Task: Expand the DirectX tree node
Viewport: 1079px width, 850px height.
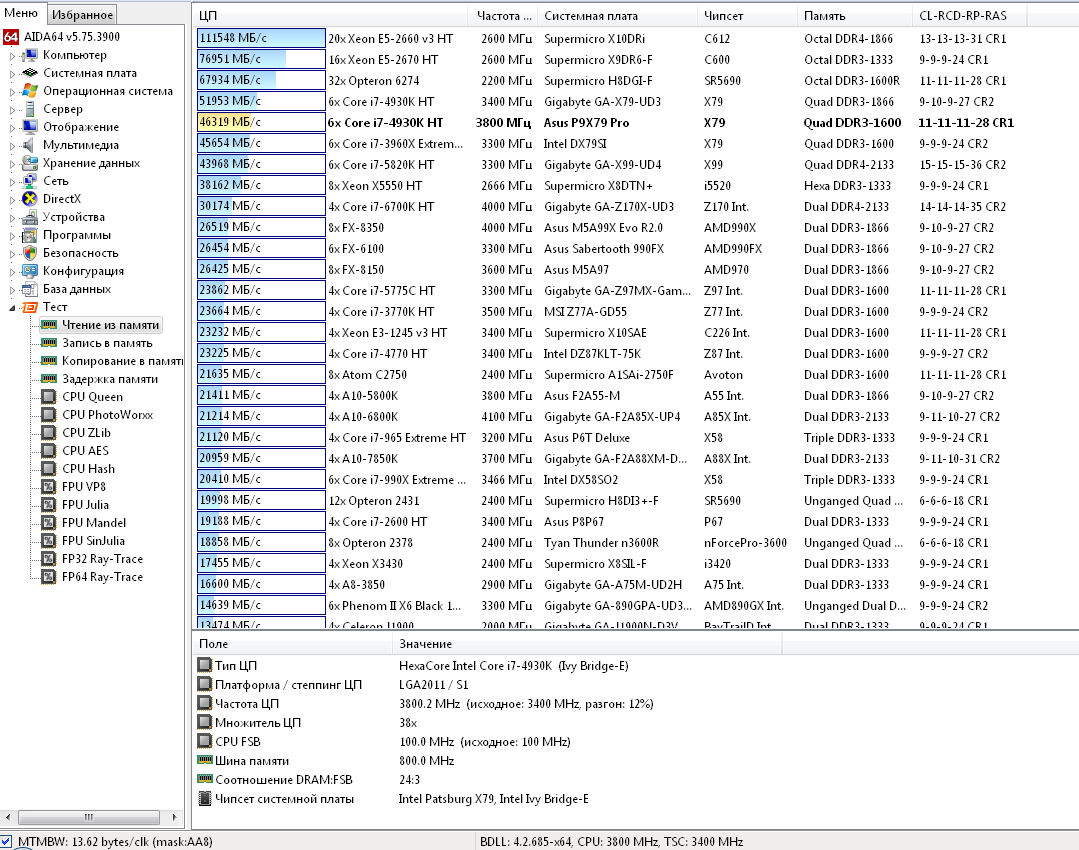Action: click(x=12, y=200)
